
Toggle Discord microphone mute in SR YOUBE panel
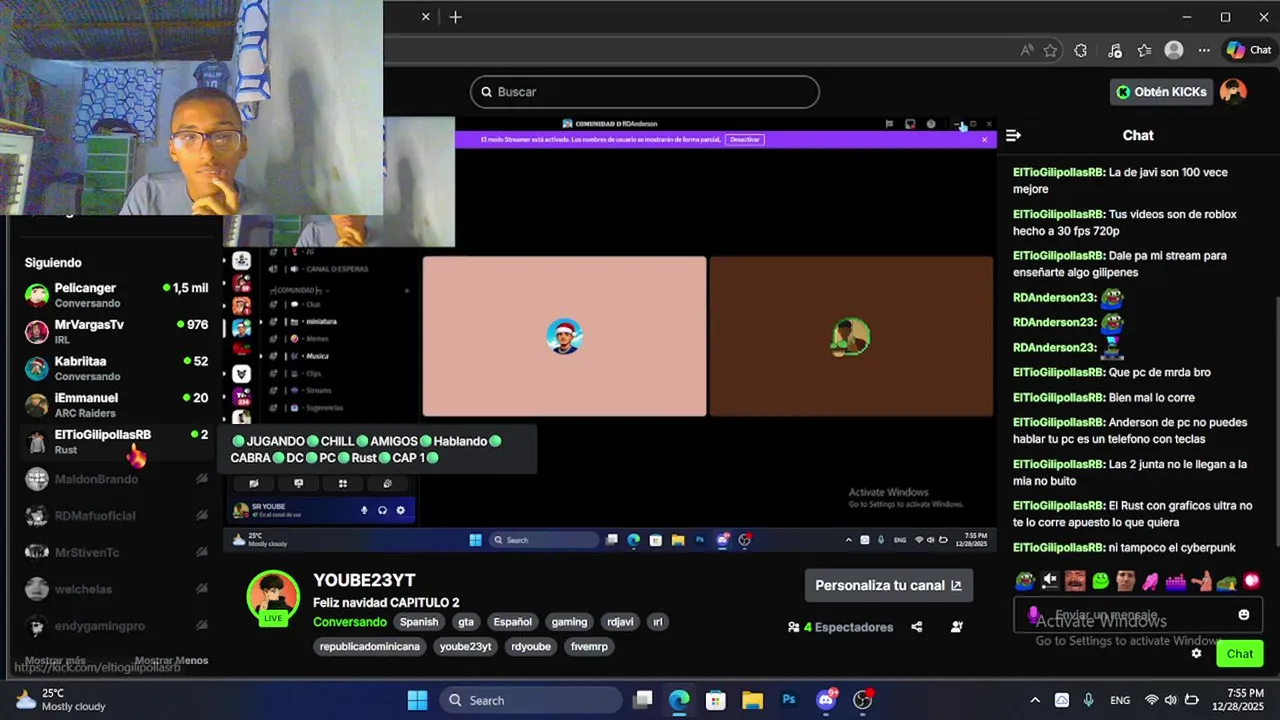(x=364, y=510)
